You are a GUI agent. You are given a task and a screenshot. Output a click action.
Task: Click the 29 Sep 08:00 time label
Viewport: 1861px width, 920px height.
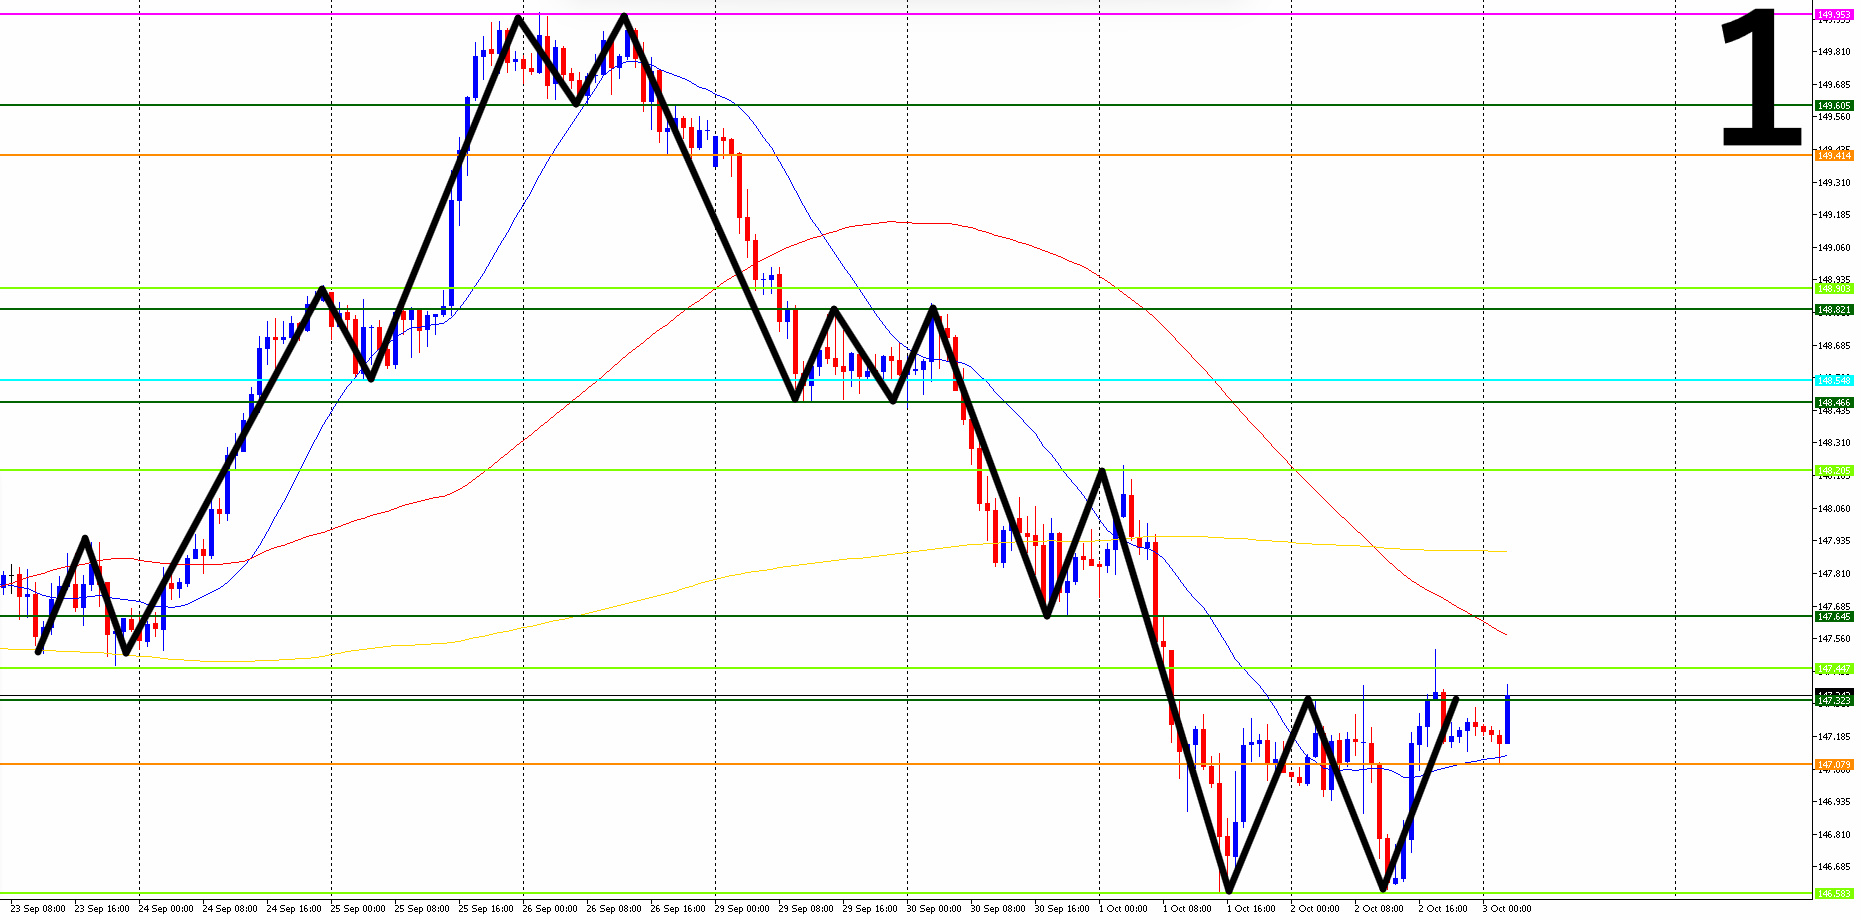(806, 909)
